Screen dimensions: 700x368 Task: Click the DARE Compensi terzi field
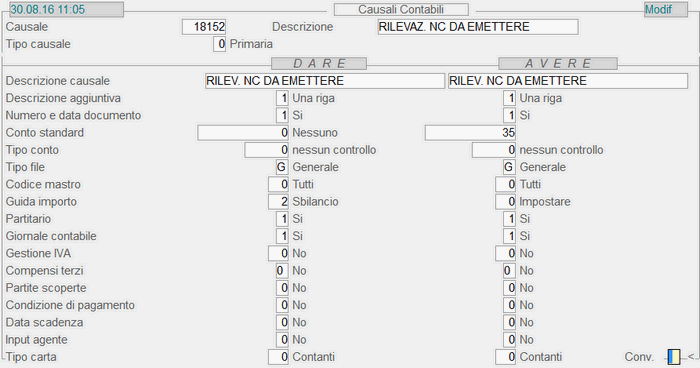pyautogui.click(x=282, y=271)
